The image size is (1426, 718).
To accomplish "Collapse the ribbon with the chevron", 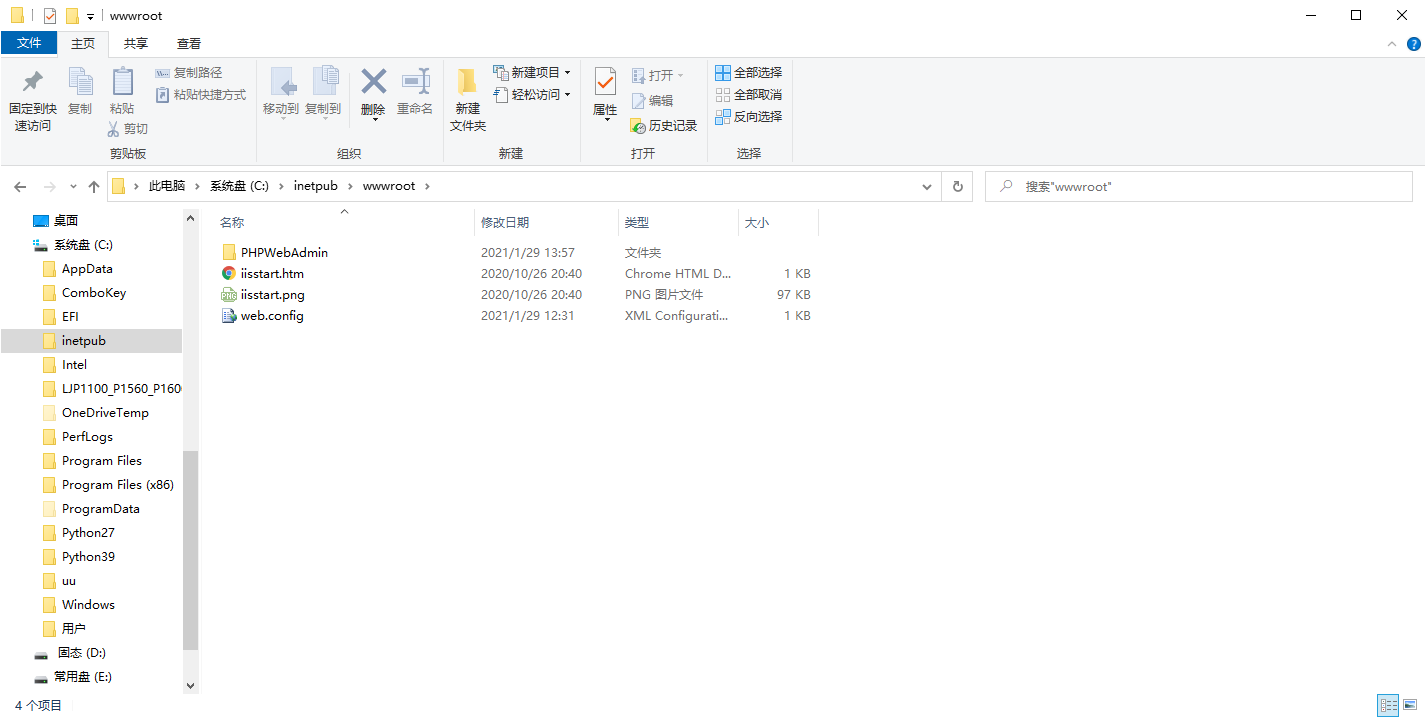I will 1392,44.
